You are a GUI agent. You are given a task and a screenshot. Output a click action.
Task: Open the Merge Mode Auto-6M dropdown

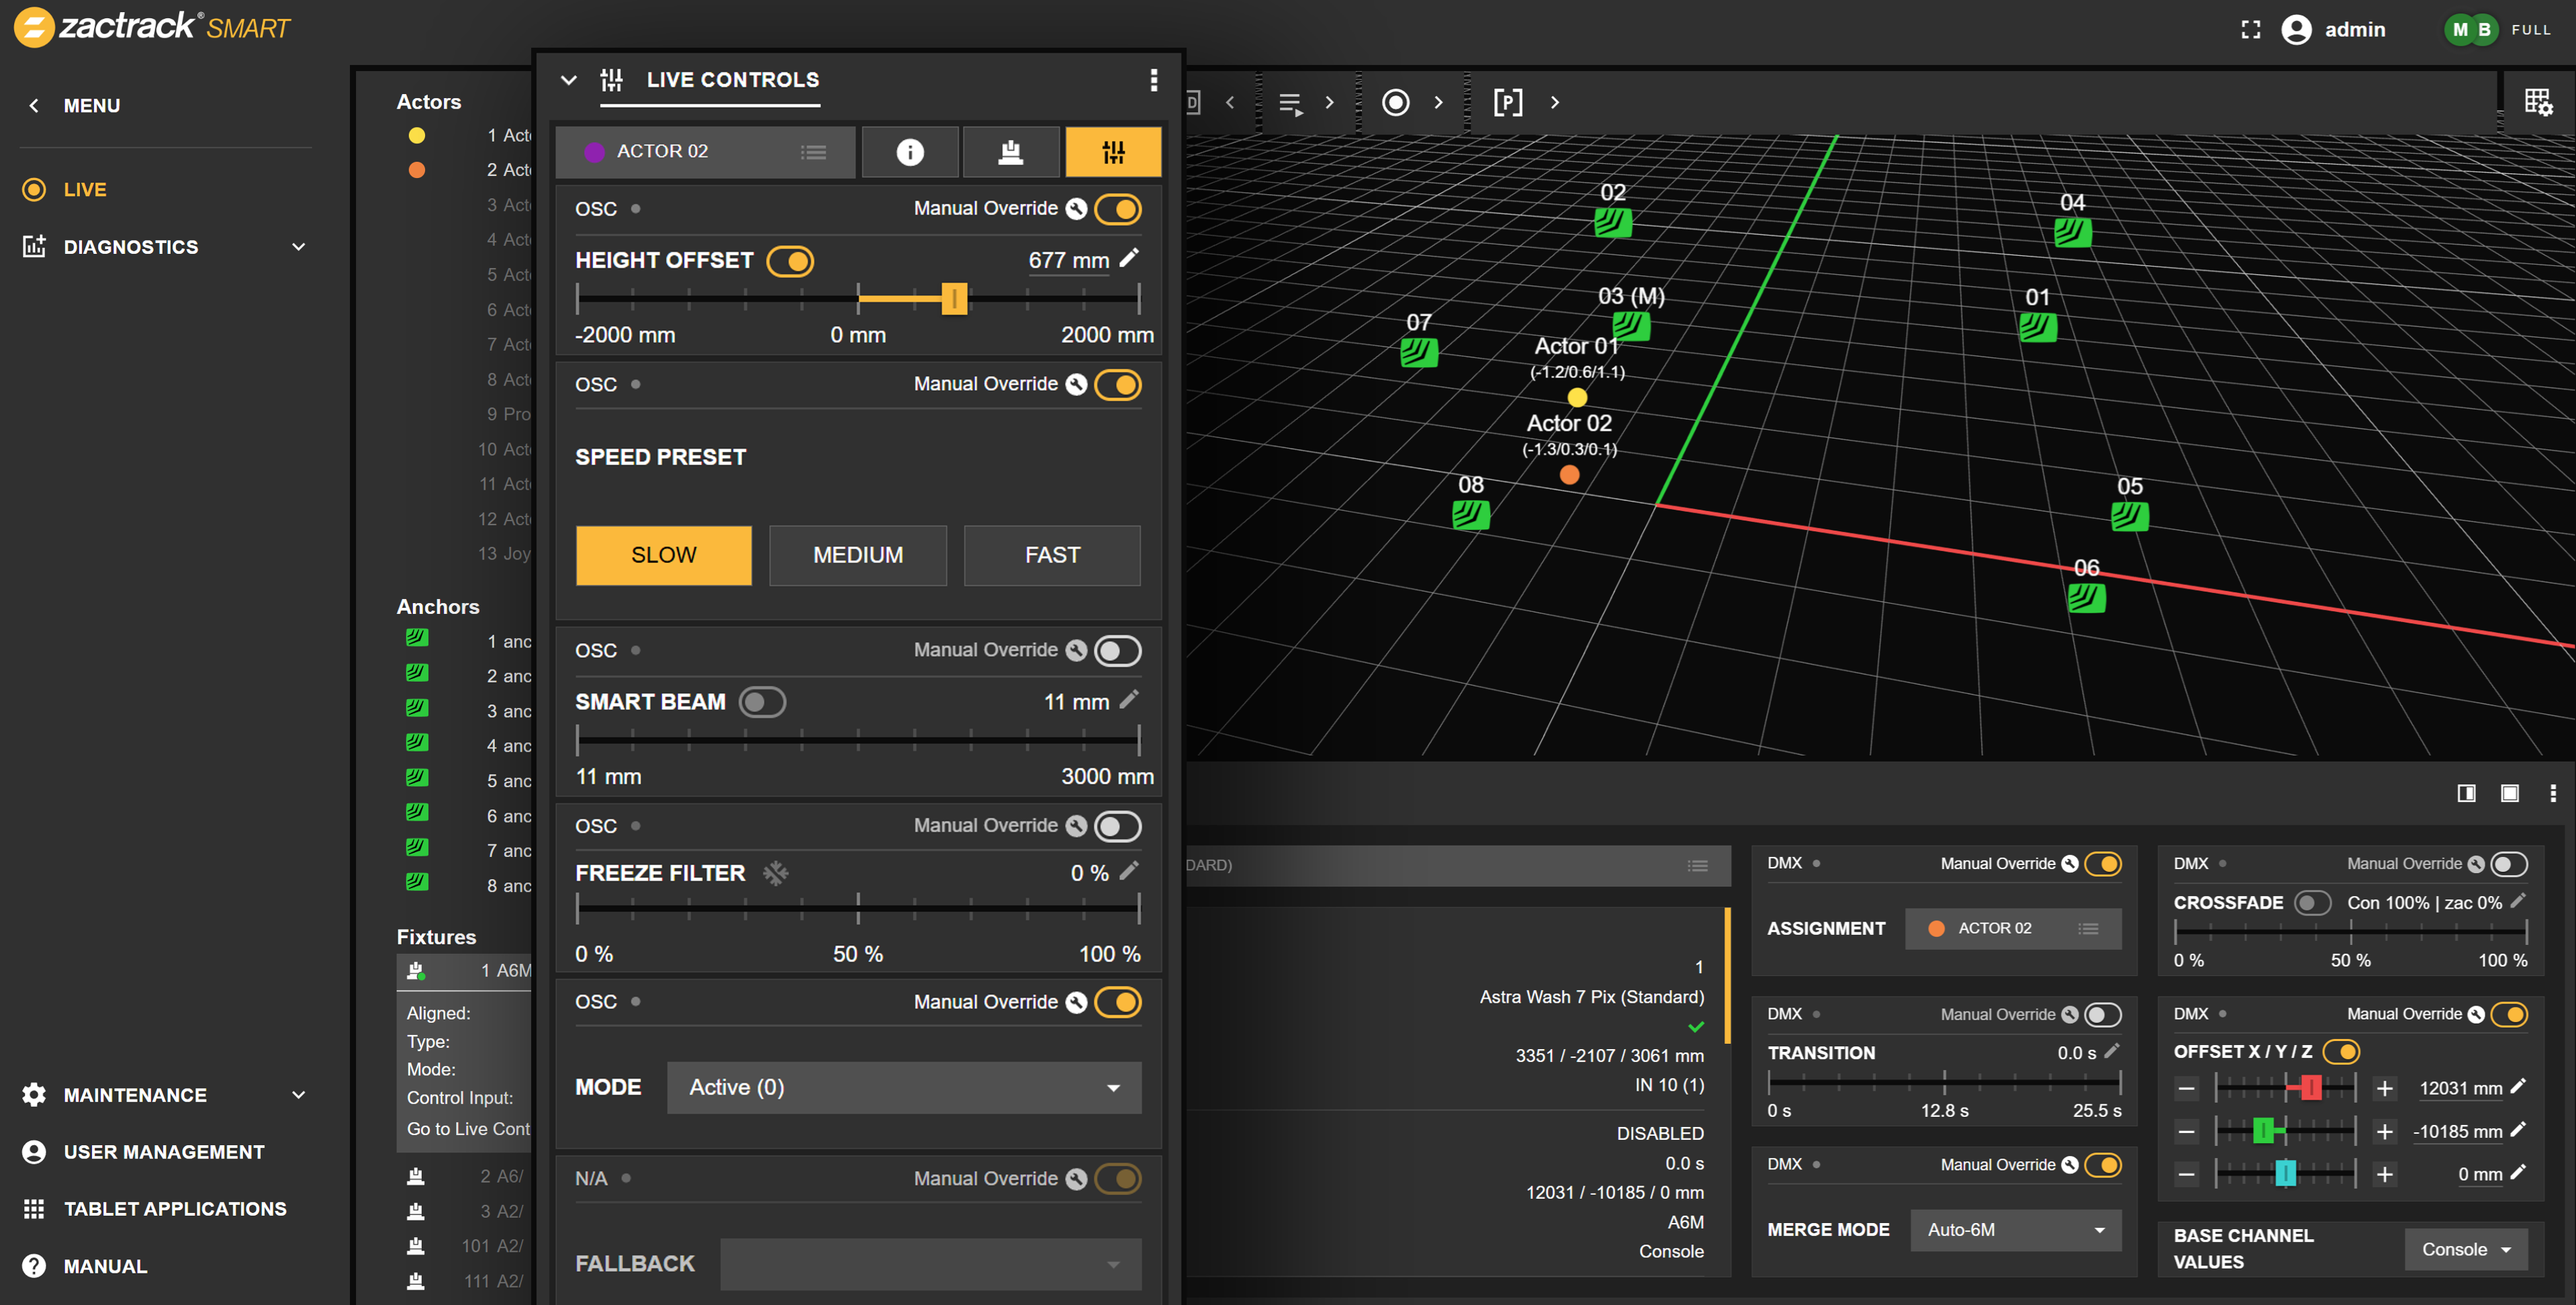coord(2014,1229)
